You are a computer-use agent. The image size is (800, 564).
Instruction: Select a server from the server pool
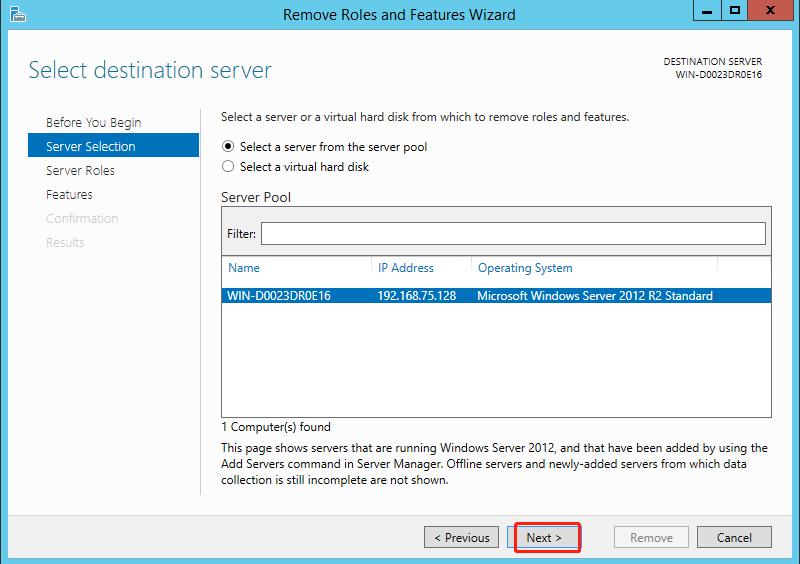point(228,147)
